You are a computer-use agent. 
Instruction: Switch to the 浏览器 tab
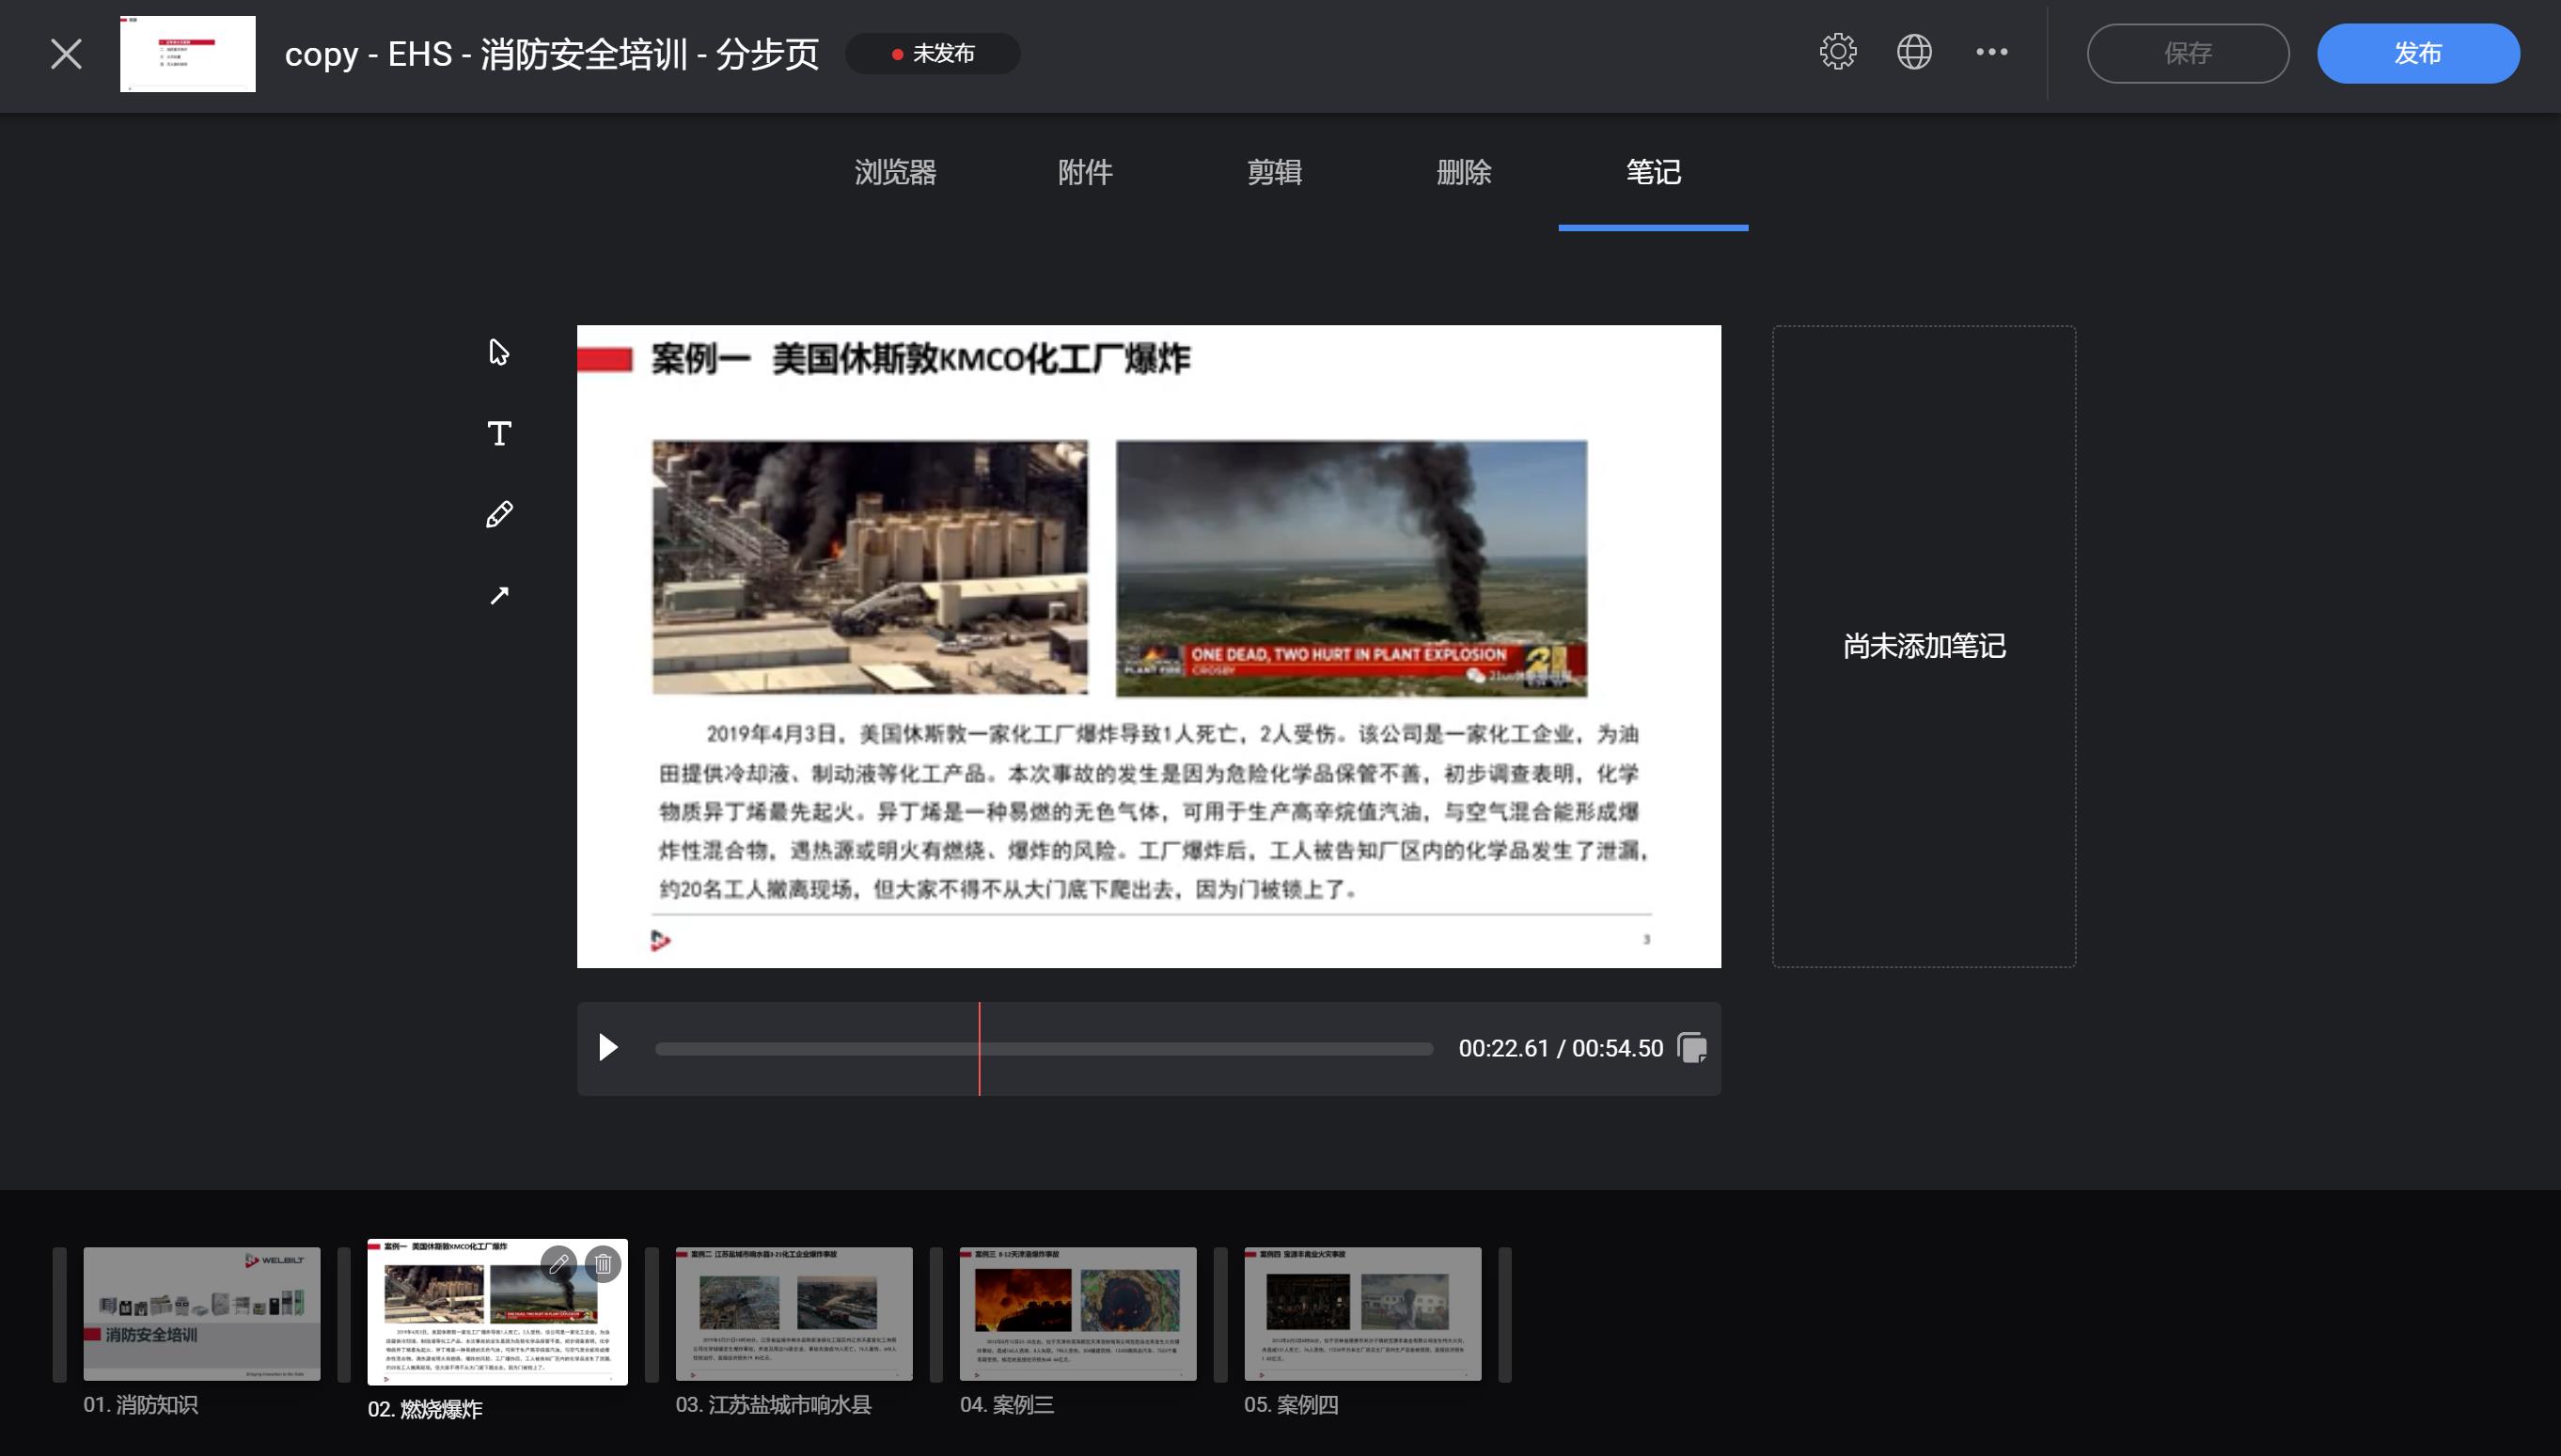tap(895, 172)
